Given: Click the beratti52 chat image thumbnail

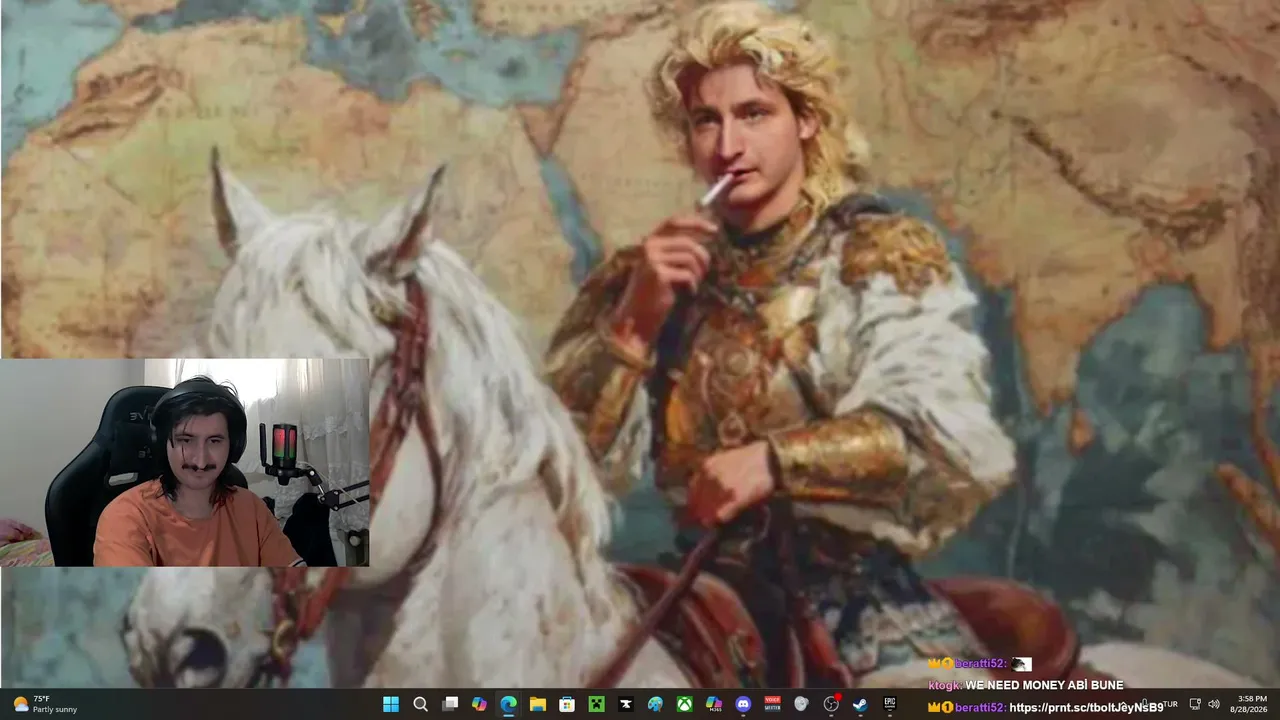Looking at the screenshot, I should (x=1021, y=664).
